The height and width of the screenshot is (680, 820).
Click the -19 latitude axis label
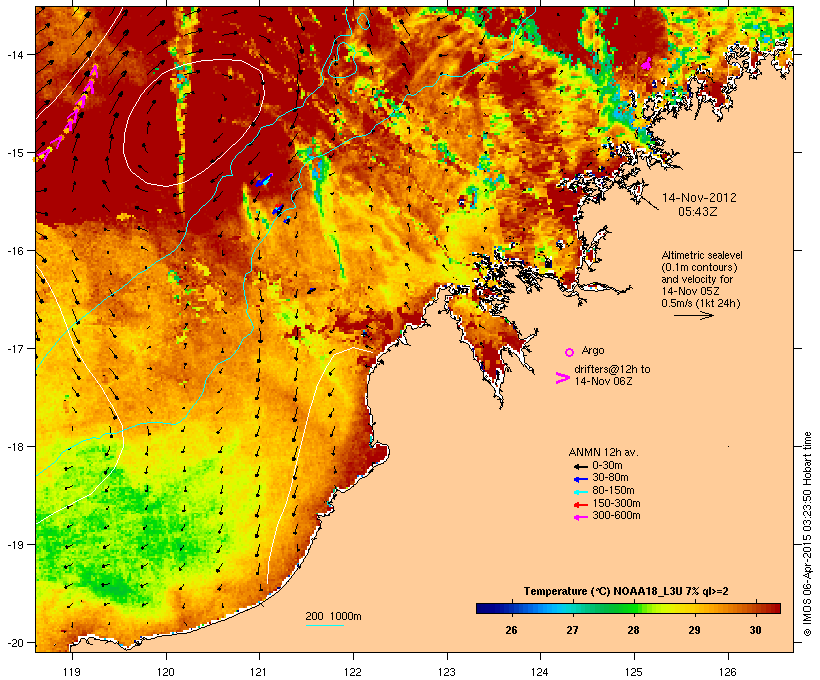pos(15,545)
